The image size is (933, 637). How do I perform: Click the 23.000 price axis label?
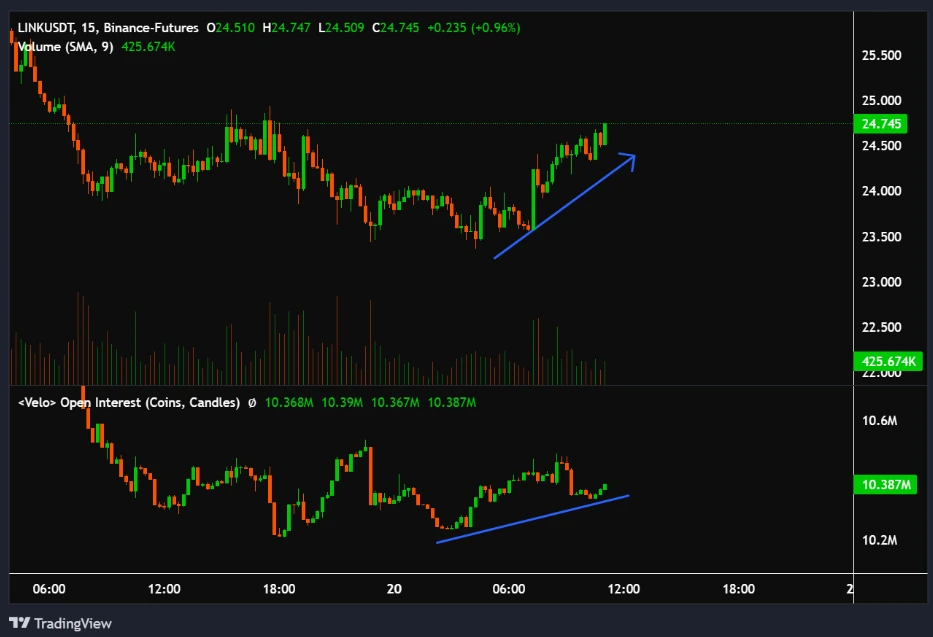coord(881,282)
